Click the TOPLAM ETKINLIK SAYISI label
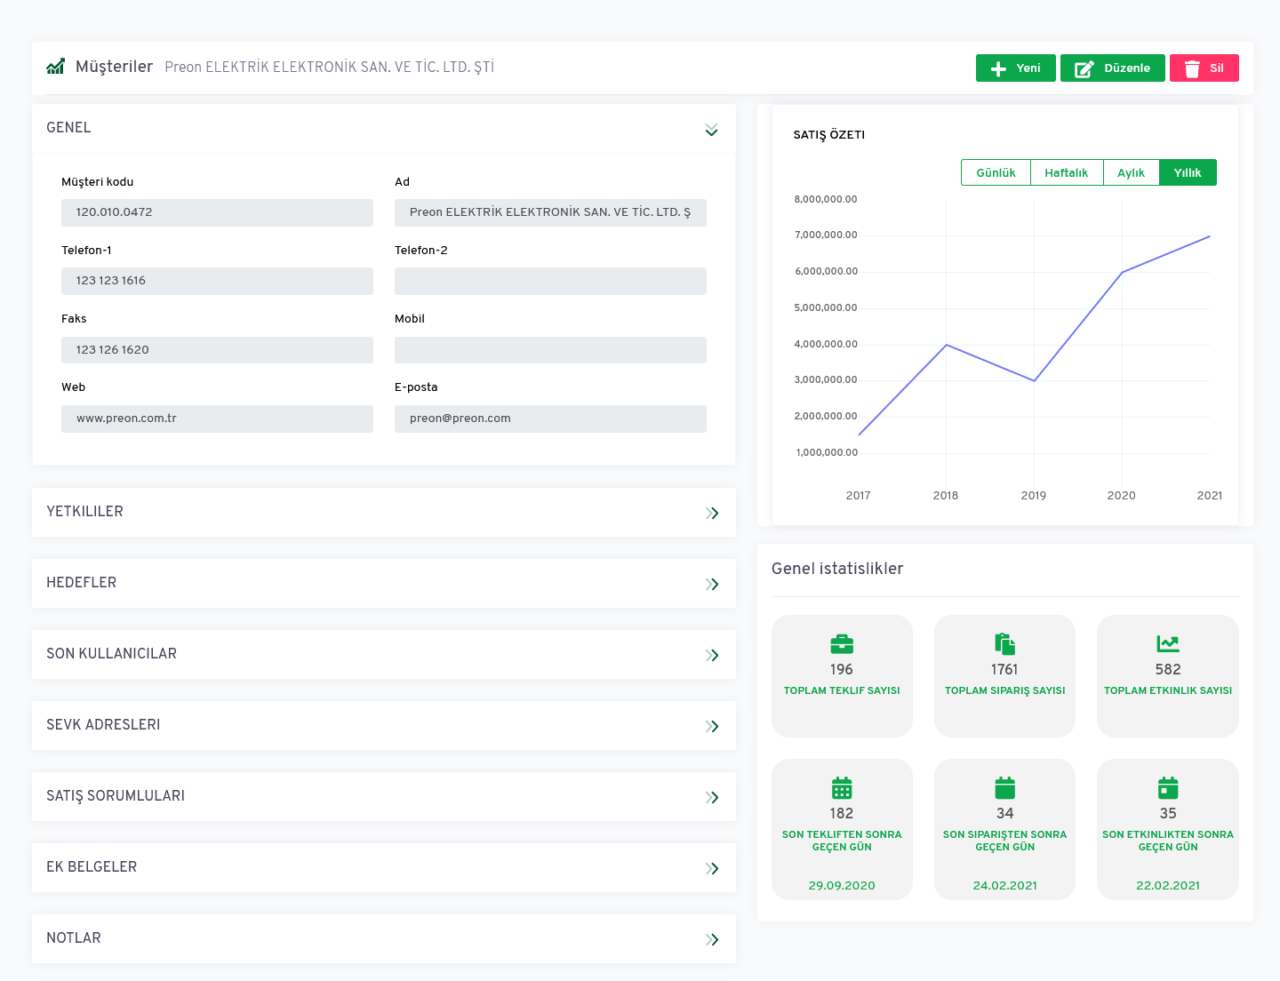Screen dimensions: 1280x981 coord(1168,690)
